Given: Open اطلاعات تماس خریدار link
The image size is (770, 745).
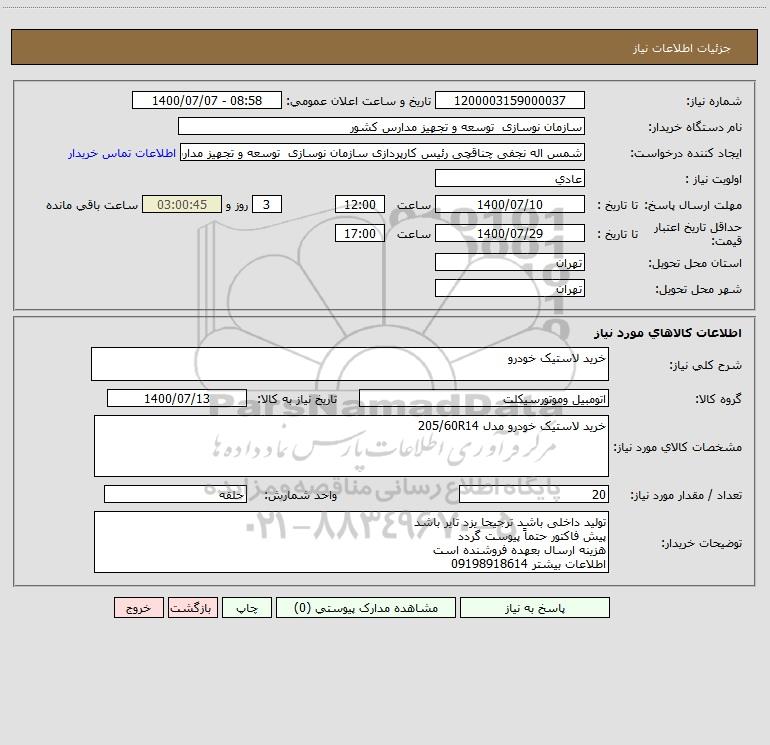Looking at the screenshot, I should click(122, 153).
